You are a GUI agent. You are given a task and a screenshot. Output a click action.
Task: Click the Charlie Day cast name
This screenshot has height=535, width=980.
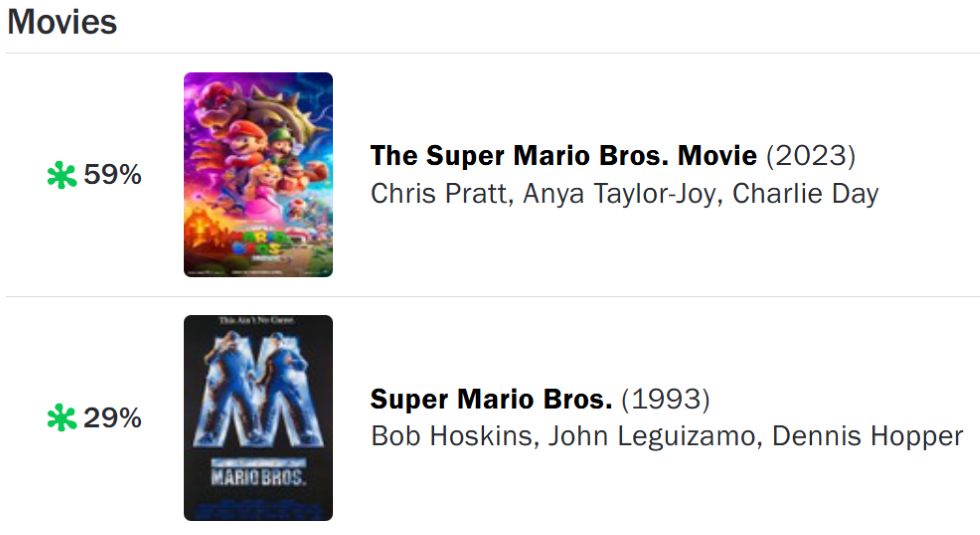click(805, 194)
